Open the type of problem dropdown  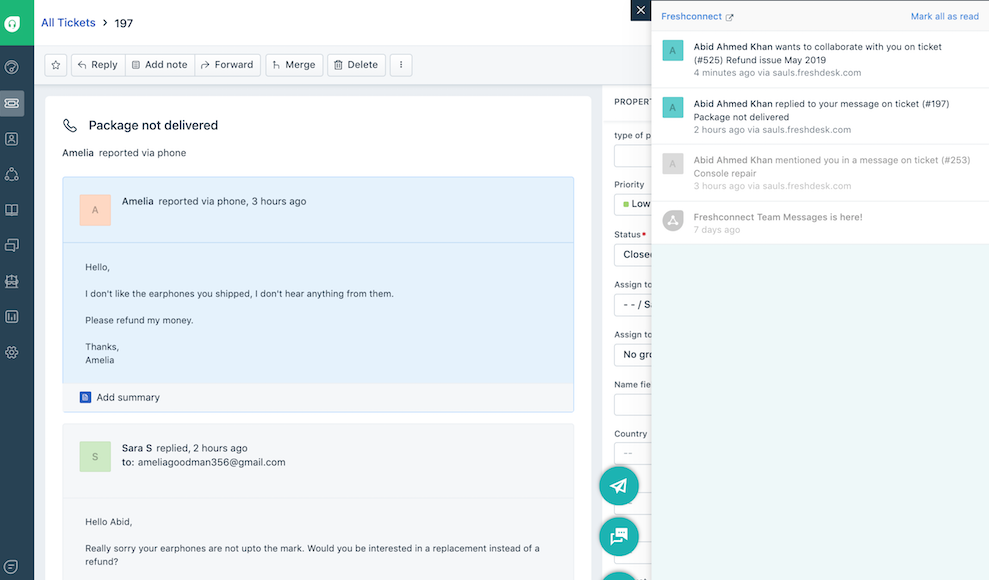633,156
